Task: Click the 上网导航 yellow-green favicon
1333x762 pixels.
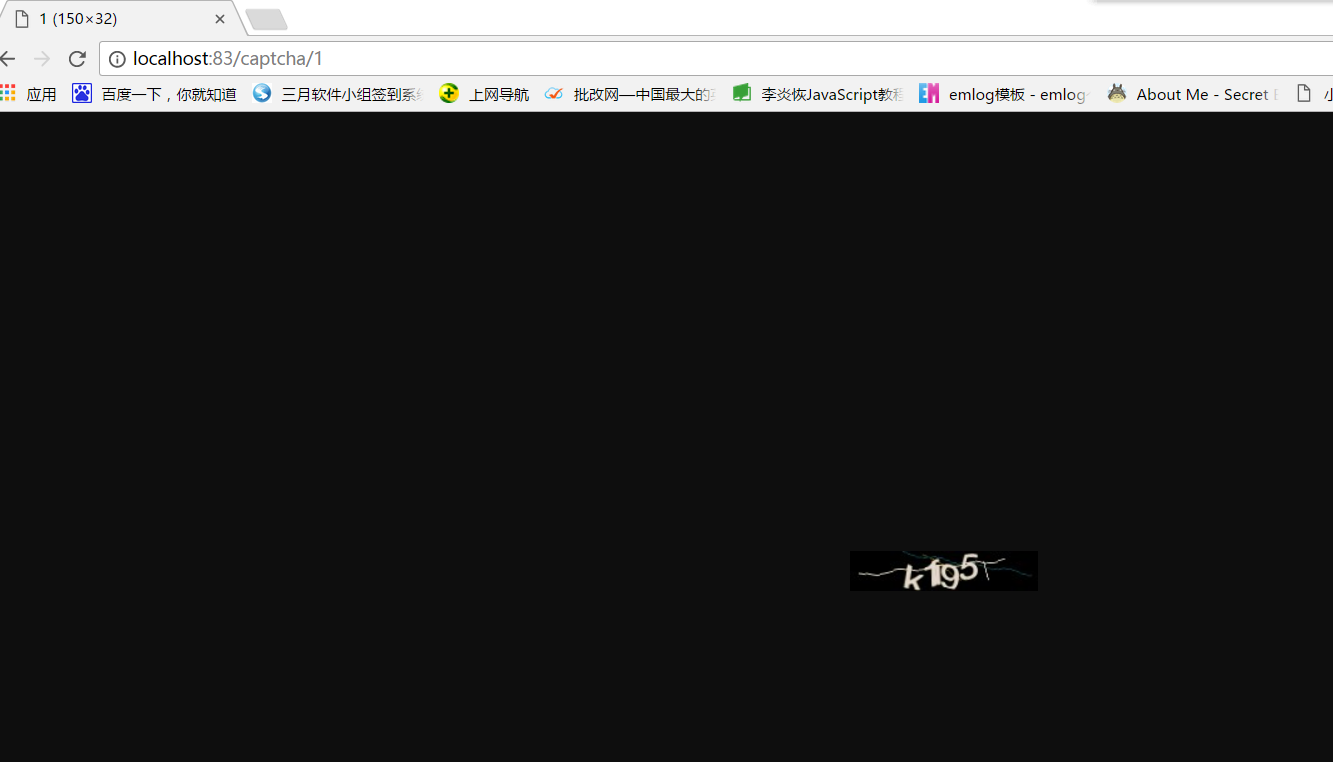Action: point(449,94)
